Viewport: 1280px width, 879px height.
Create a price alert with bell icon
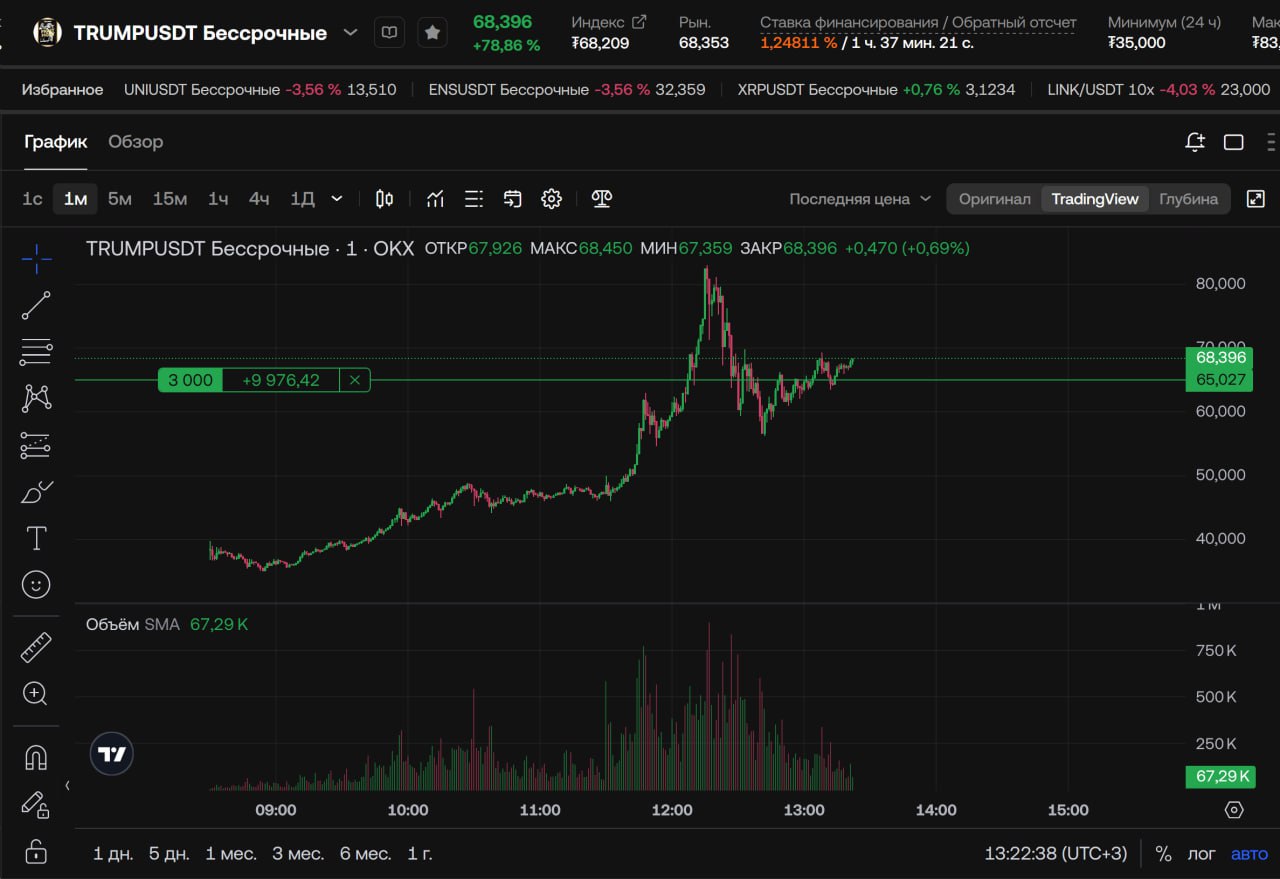point(1195,142)
